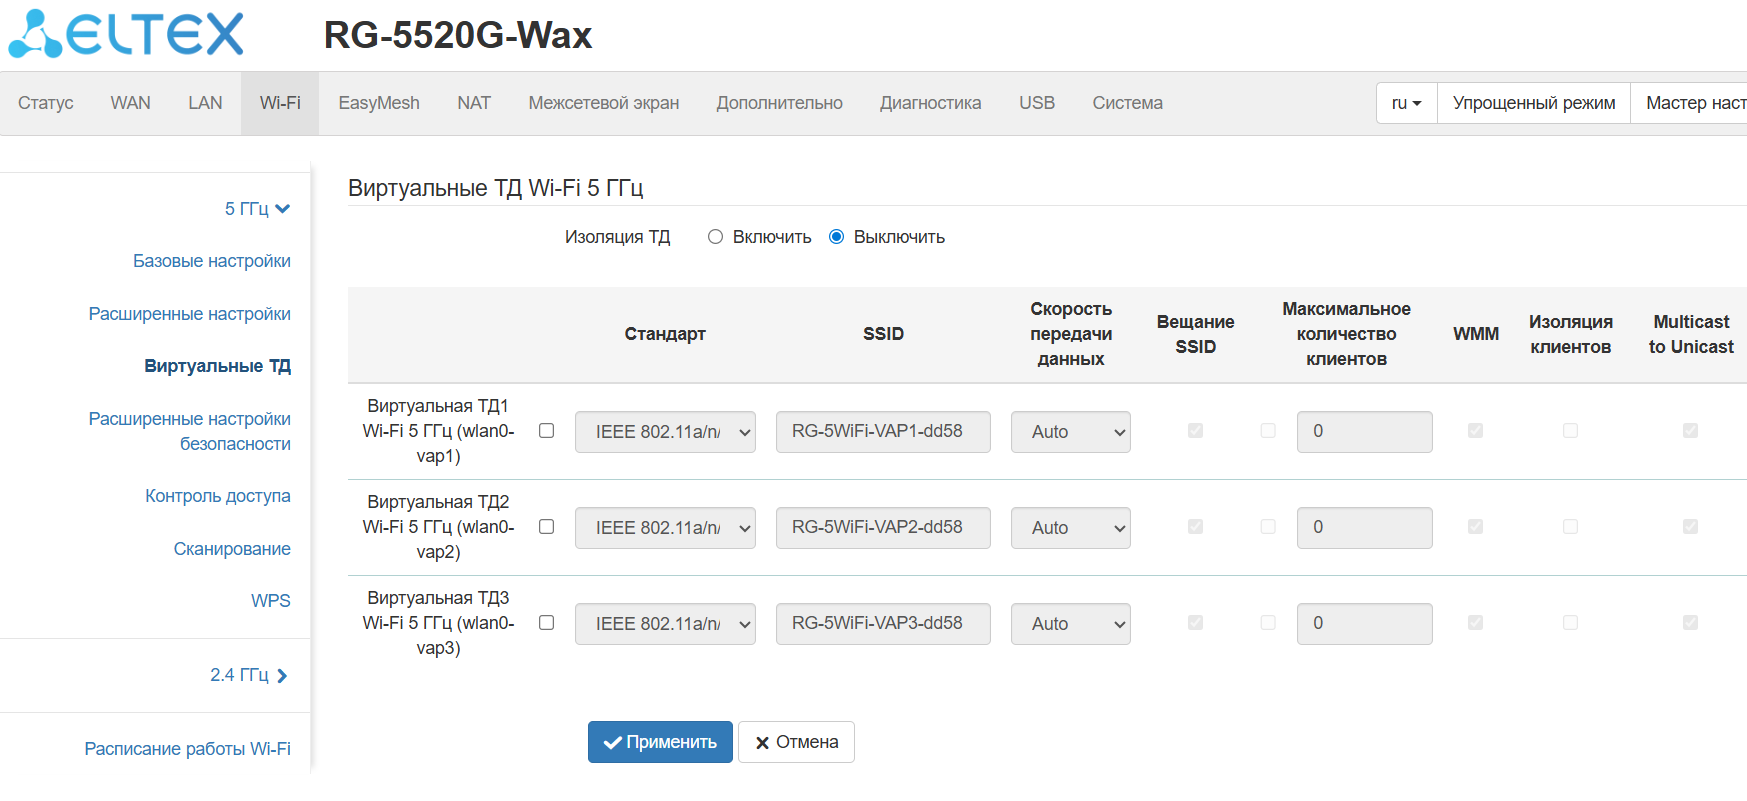Enable the Виртуальная ТД1 checkbox

coord(546,431)
